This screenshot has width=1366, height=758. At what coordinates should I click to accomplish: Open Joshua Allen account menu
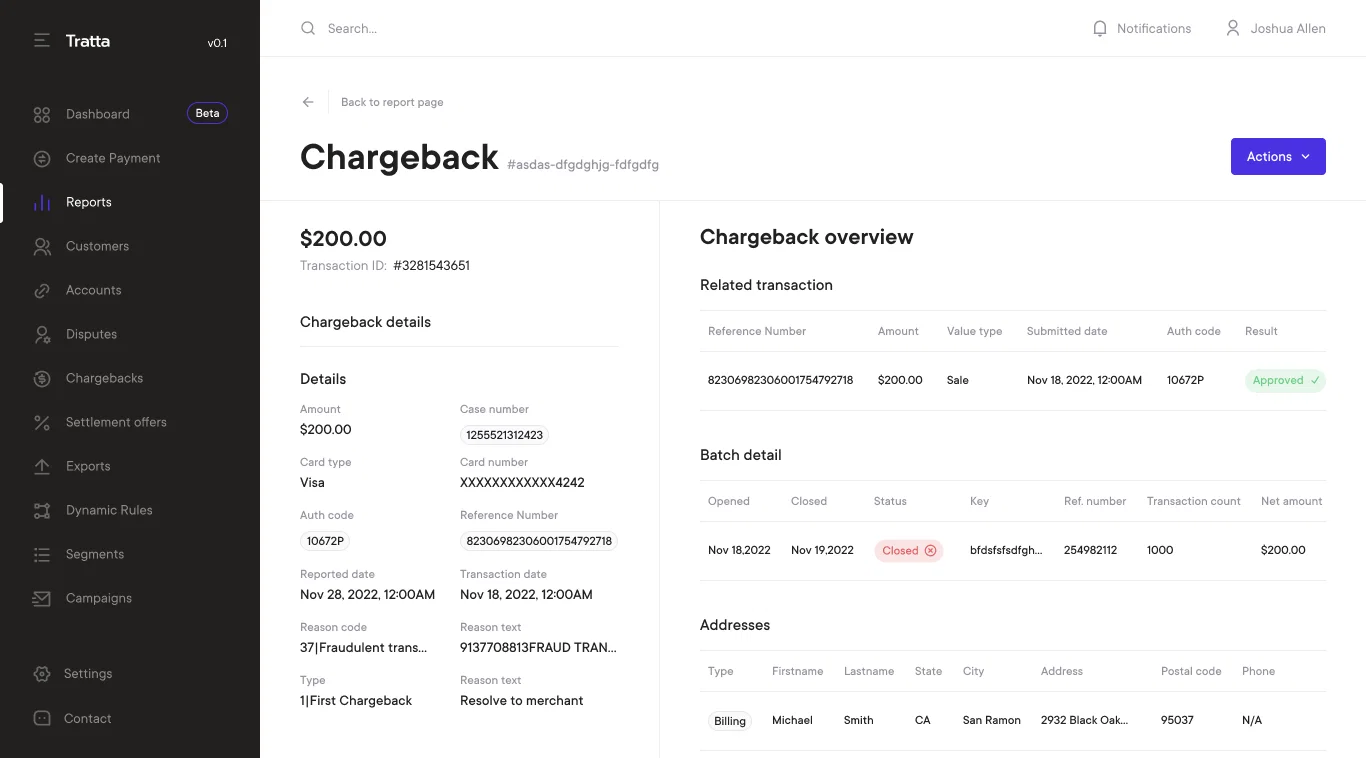(x=1288, y=28)
